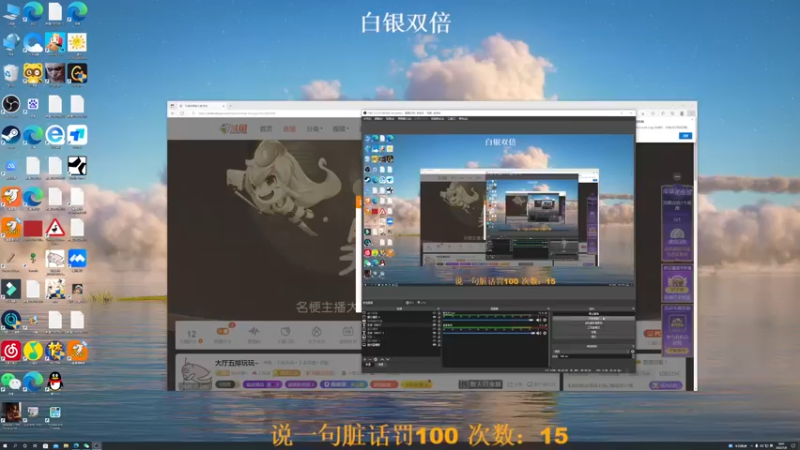Open the Recycle Bin on the desktop
The width and height of the screenshot is (800, 450).
point(11,74)
